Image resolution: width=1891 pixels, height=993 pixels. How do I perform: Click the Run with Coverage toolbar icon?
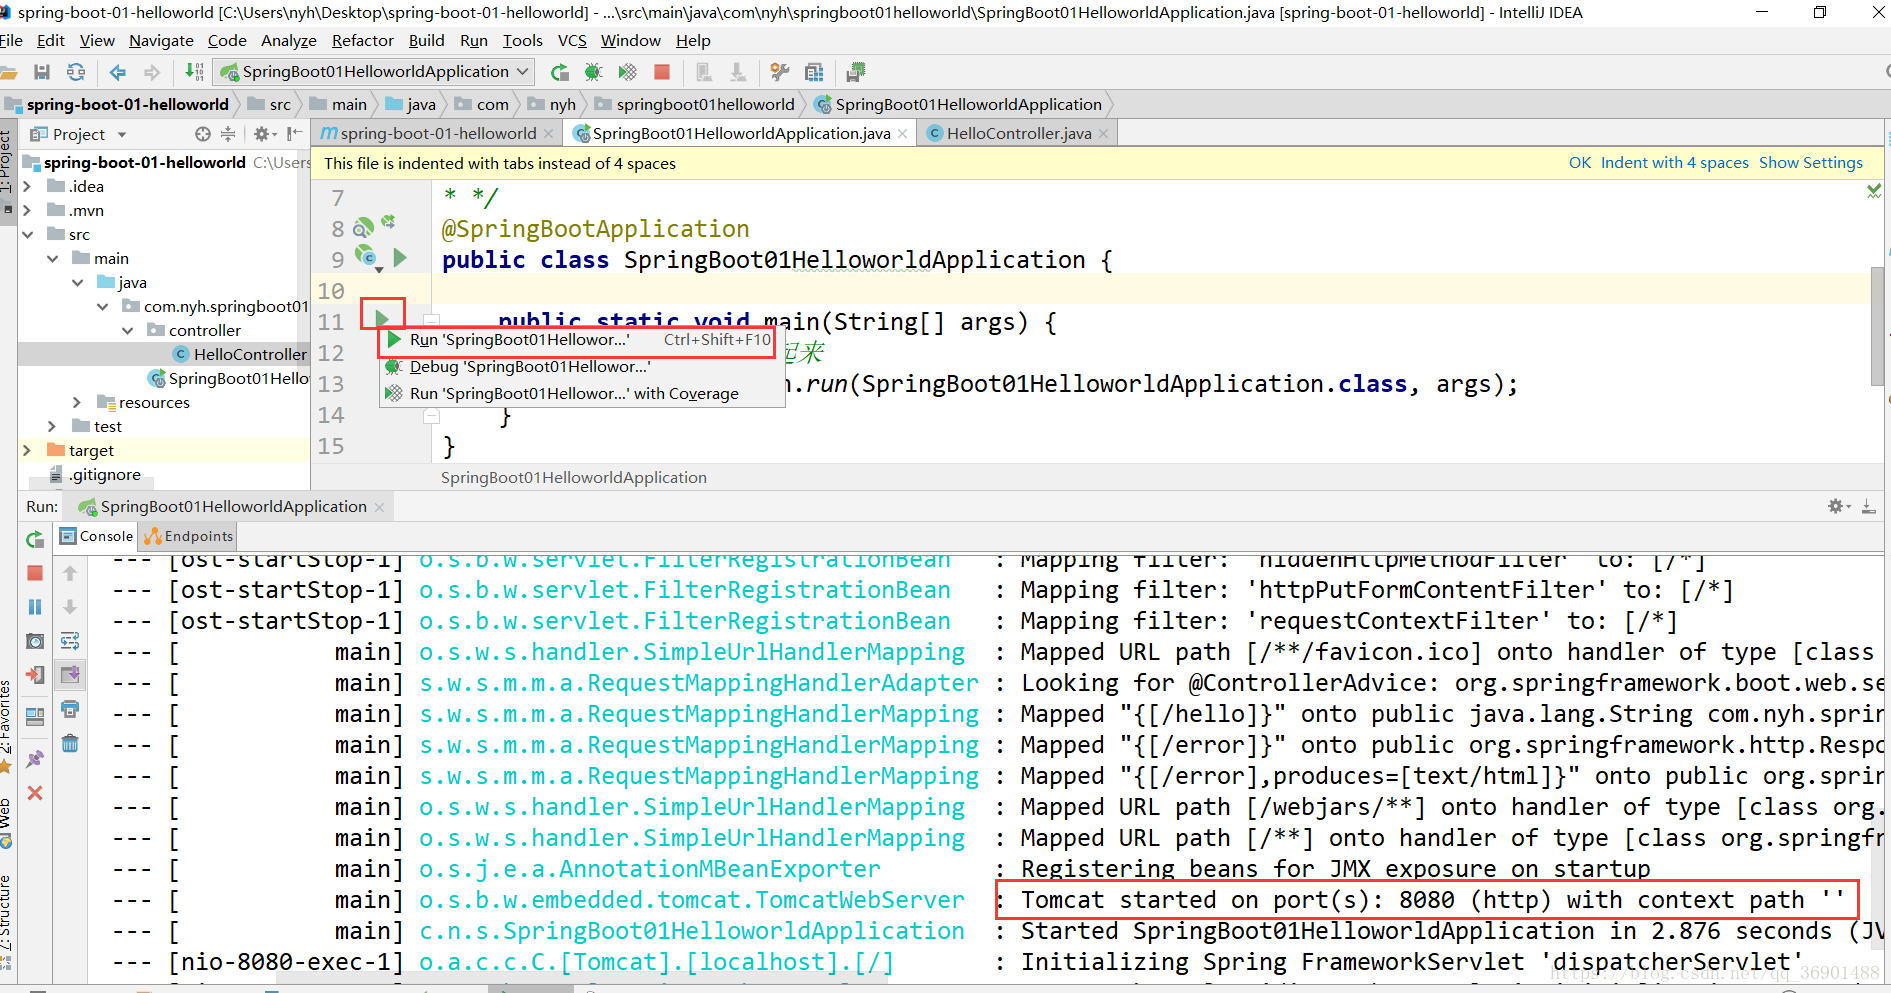[627, 72]
